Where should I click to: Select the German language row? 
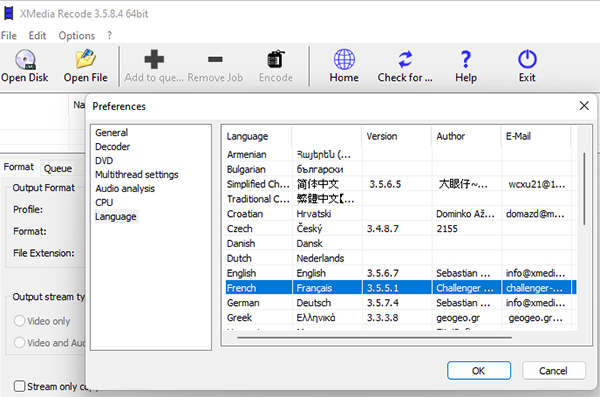401,303
